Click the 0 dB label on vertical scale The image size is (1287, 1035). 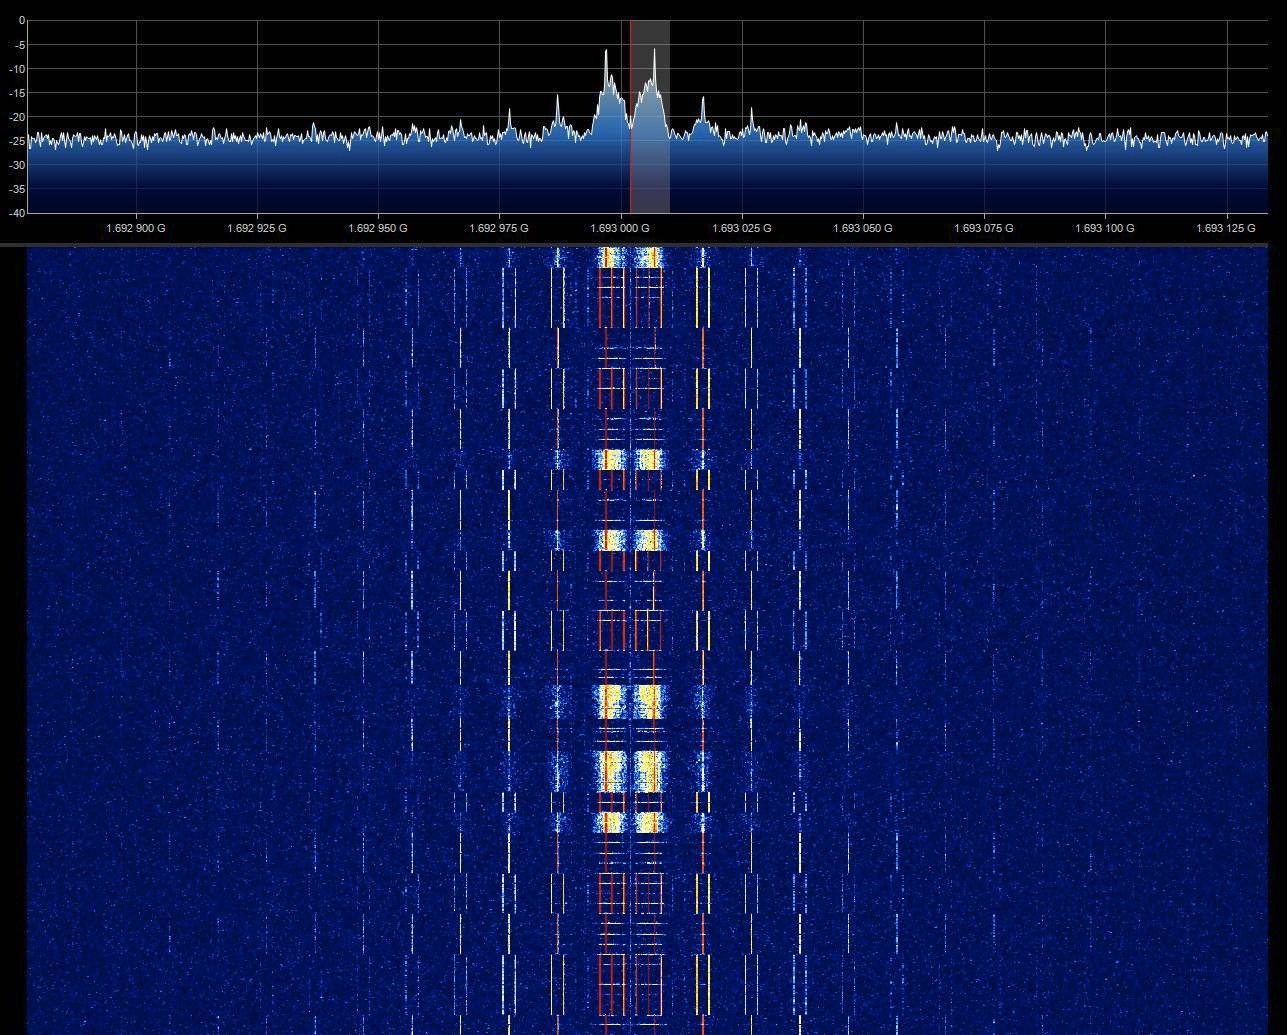[22, 21]
